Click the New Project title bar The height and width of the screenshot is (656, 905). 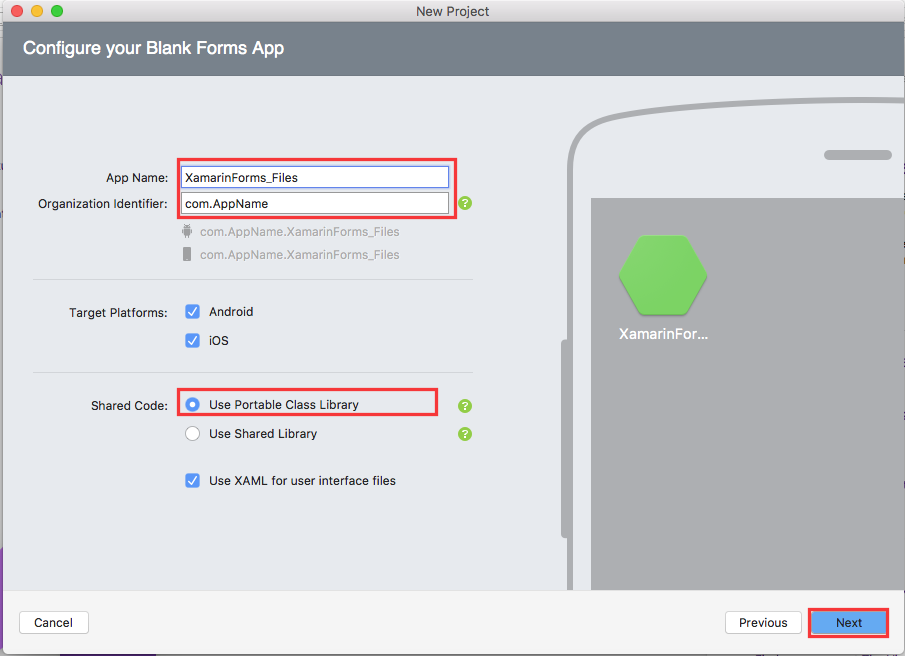[452, 11]
